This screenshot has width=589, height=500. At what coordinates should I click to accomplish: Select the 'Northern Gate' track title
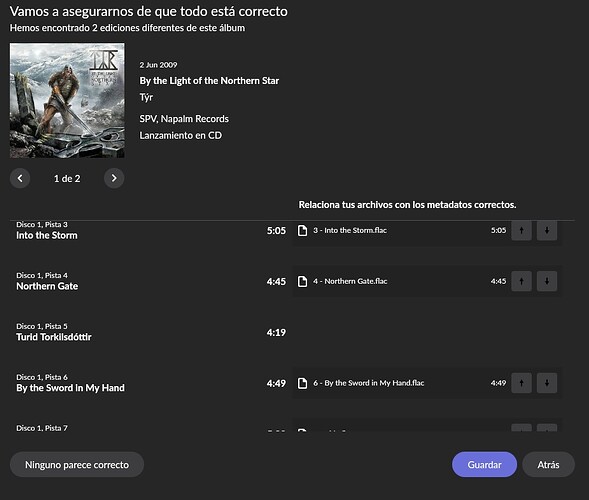click(47, 286)
